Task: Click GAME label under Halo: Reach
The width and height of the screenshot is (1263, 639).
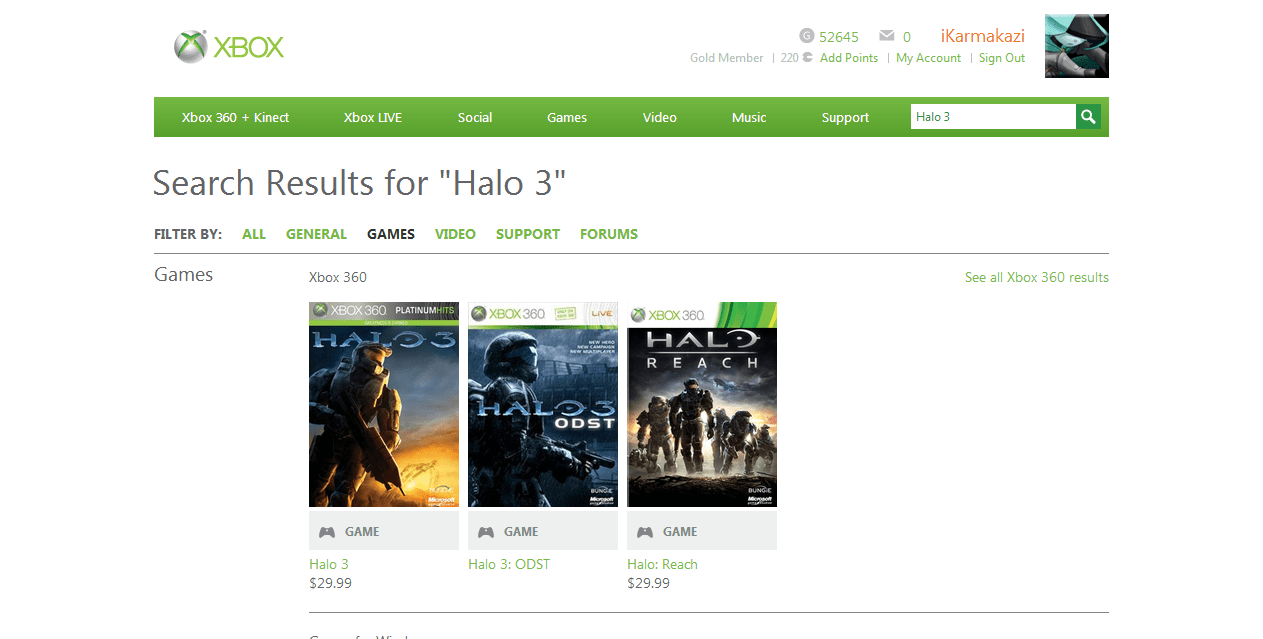Action: pyautogui.click(x=680, y=532)
